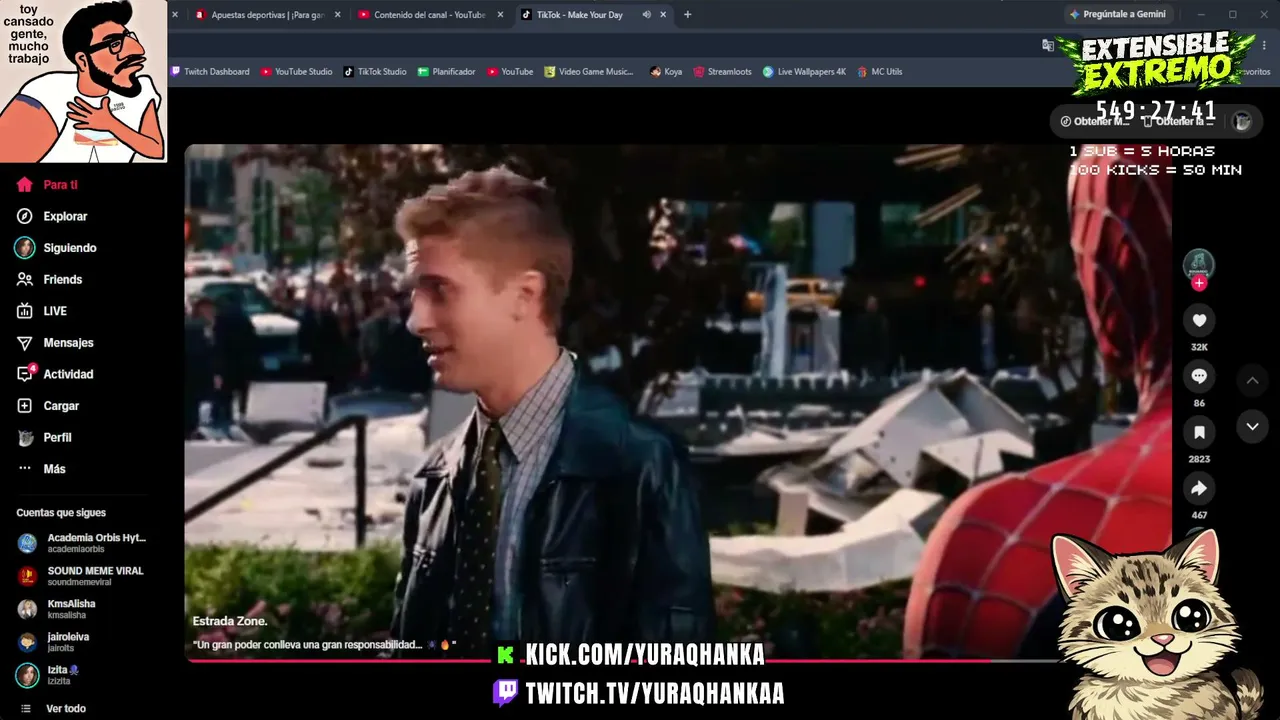
Task: Click Pregúntale a Gemini button
Action: (x=1117, y=15)
